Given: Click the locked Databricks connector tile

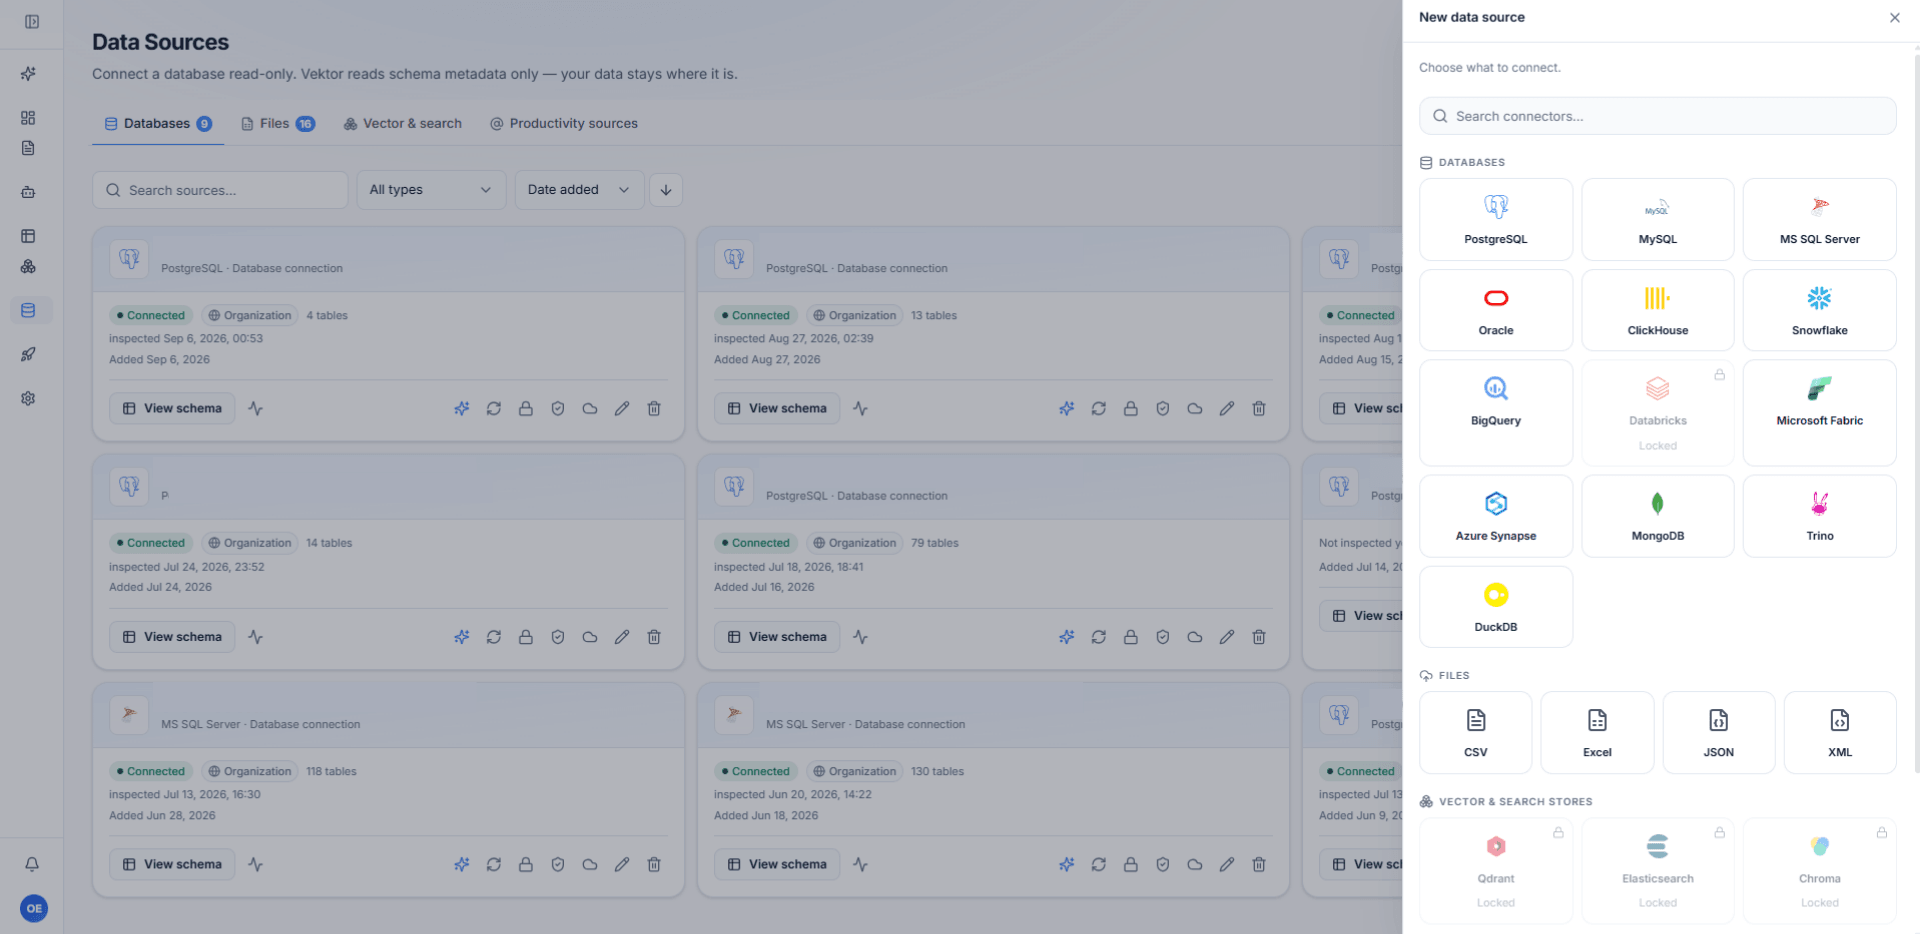Looking at the screenshot, I should 1657,413.
